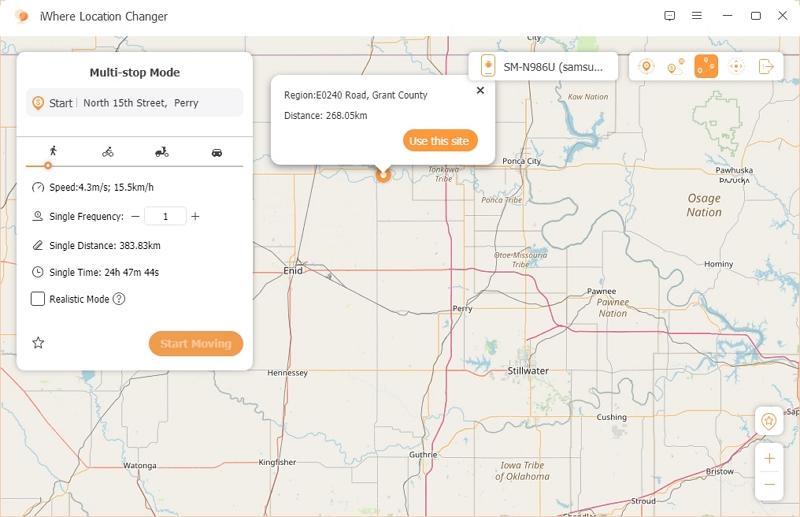Viewport: 800px width, 517px height.
Task: Select car speed mode icon
Action: [x=217, y=153]
